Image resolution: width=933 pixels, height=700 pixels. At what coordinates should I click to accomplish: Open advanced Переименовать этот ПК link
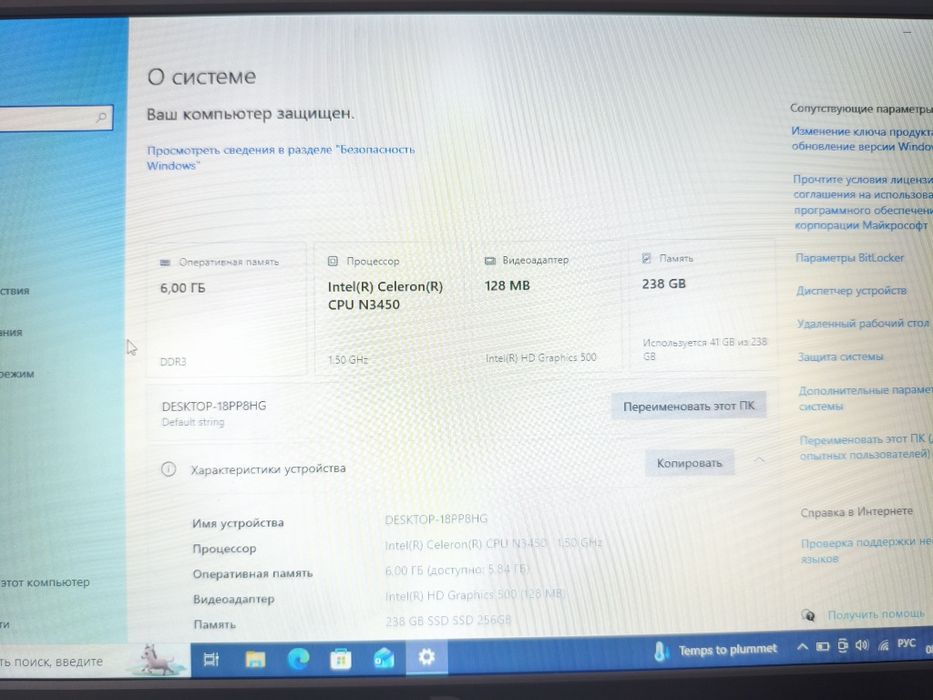click(866, 446)
